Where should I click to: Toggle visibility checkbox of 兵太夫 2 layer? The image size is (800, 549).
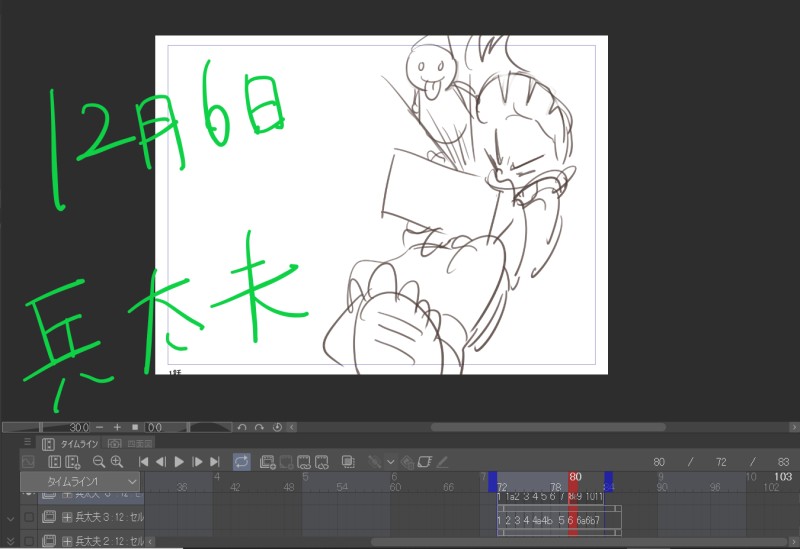(x=29, y=540)
